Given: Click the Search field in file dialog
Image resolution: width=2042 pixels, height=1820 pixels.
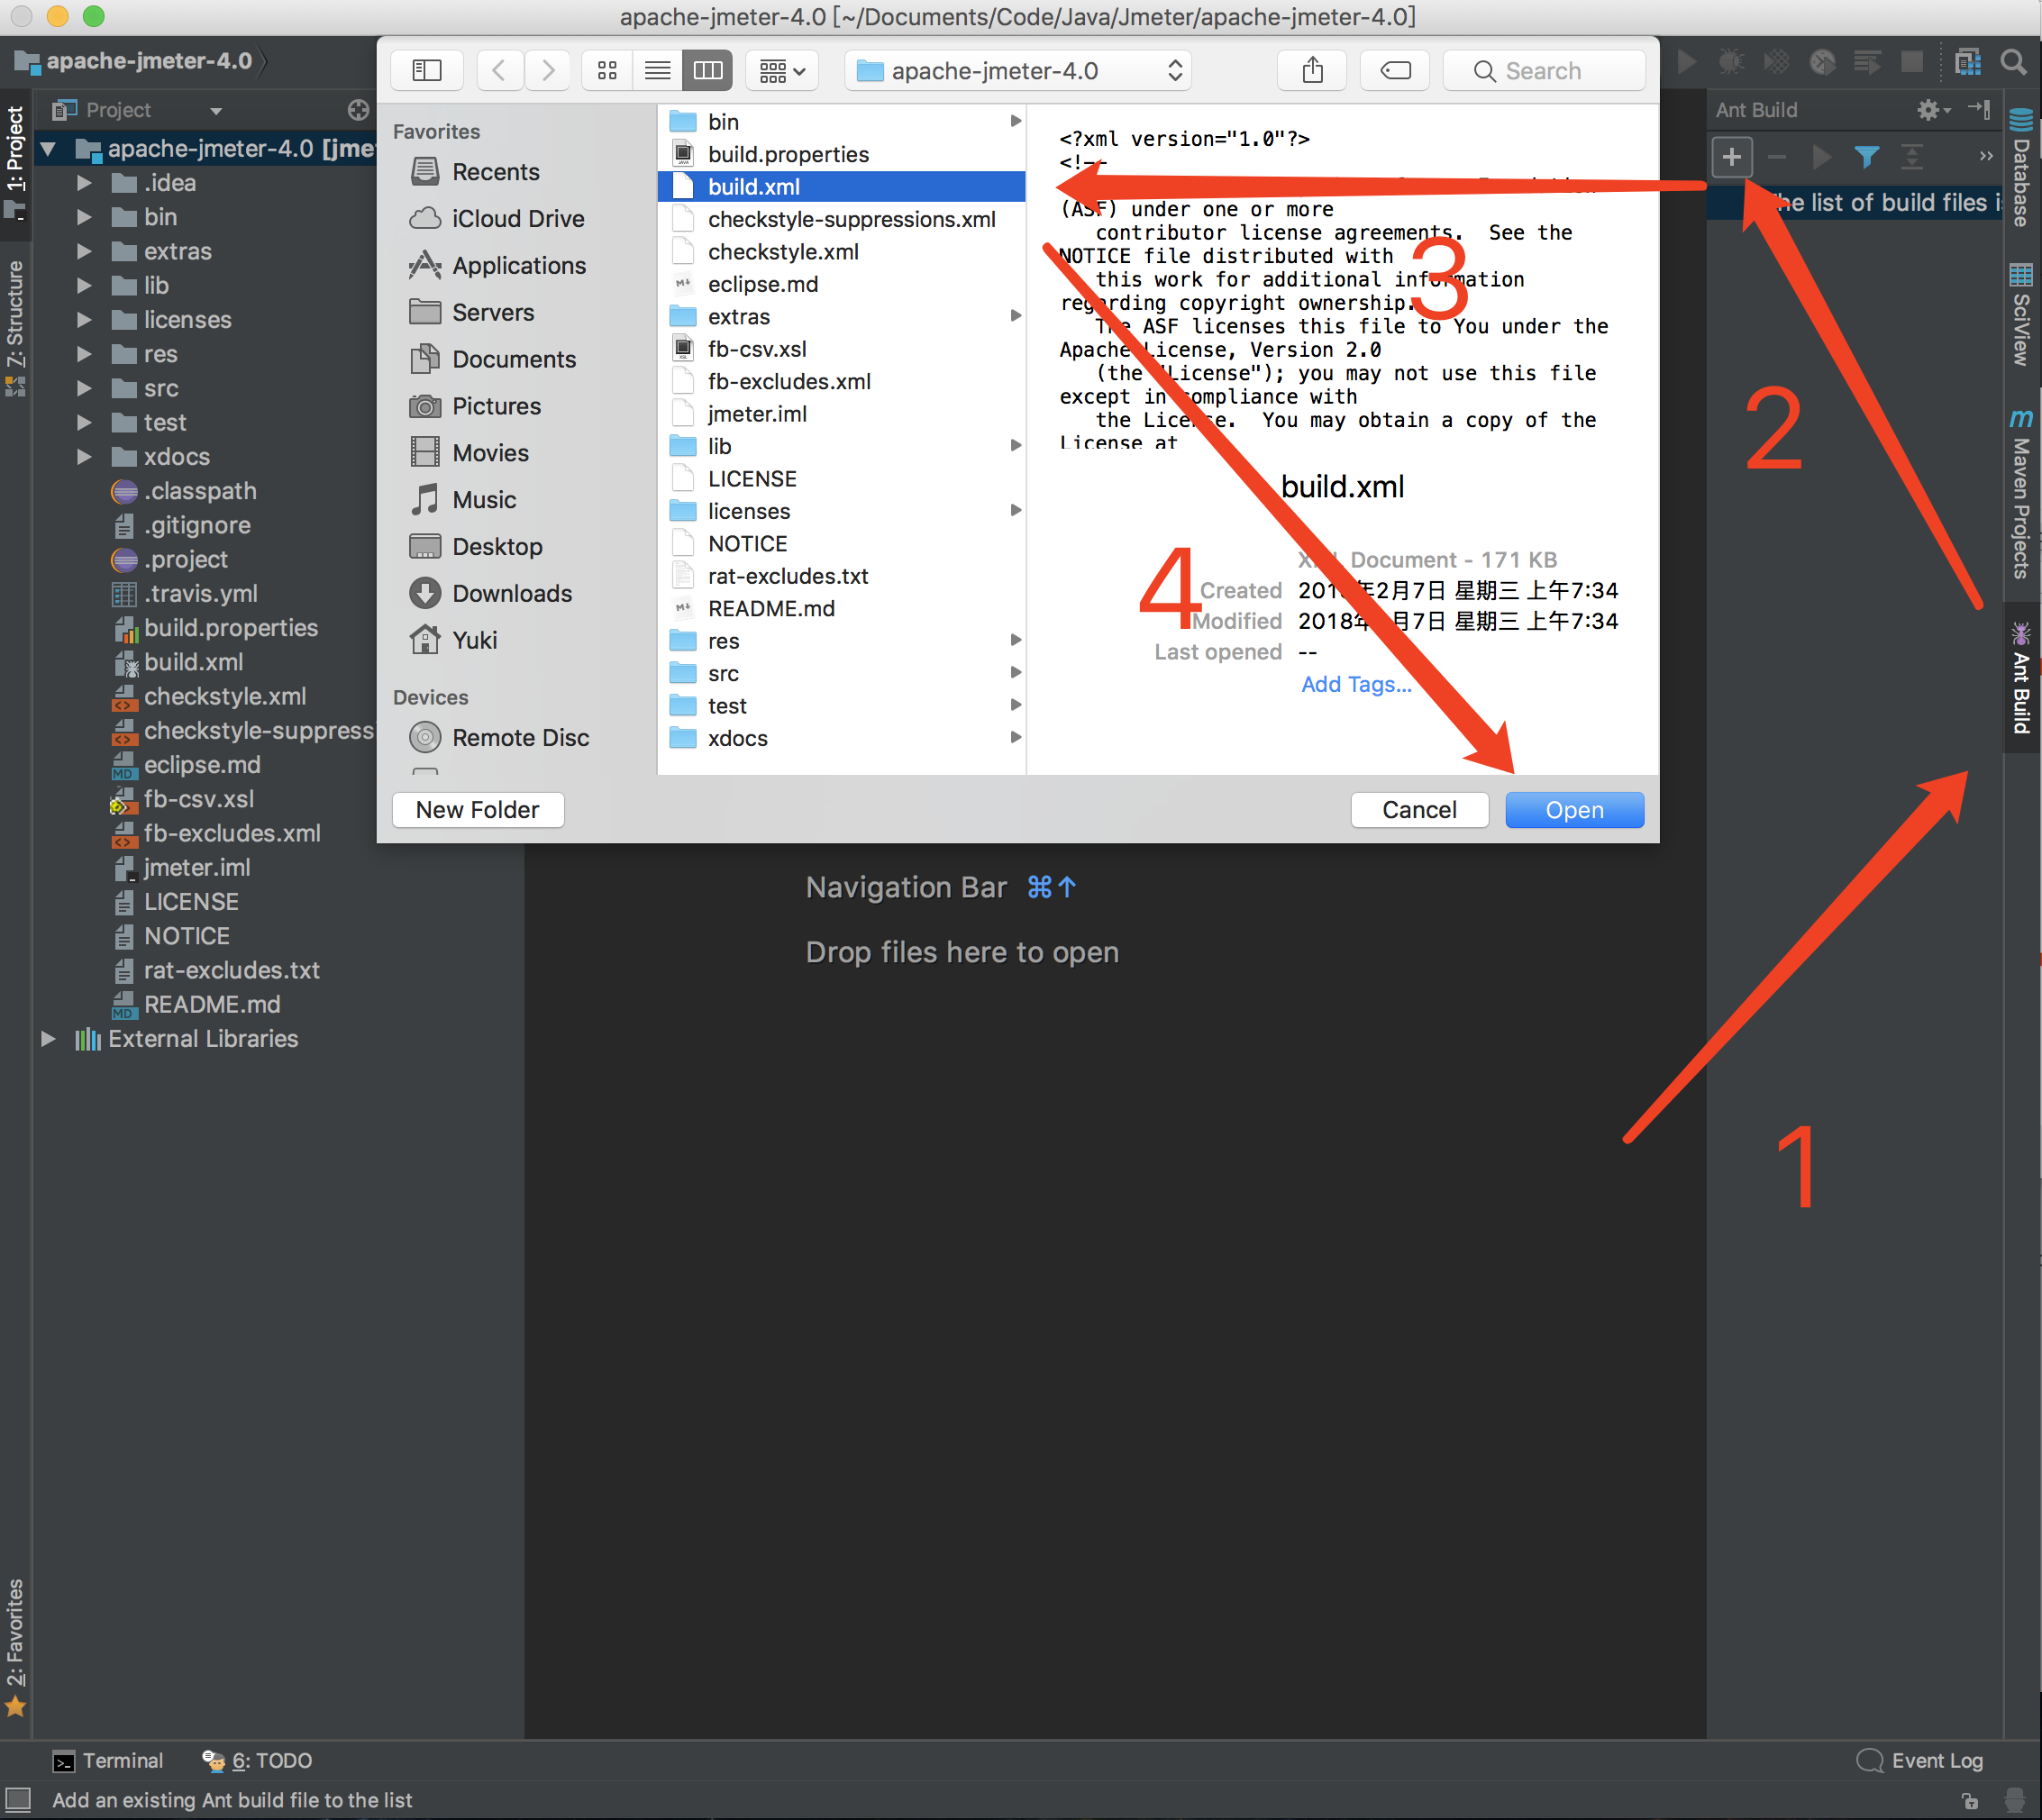Looking at the screenshot, I should point(1544,70).
